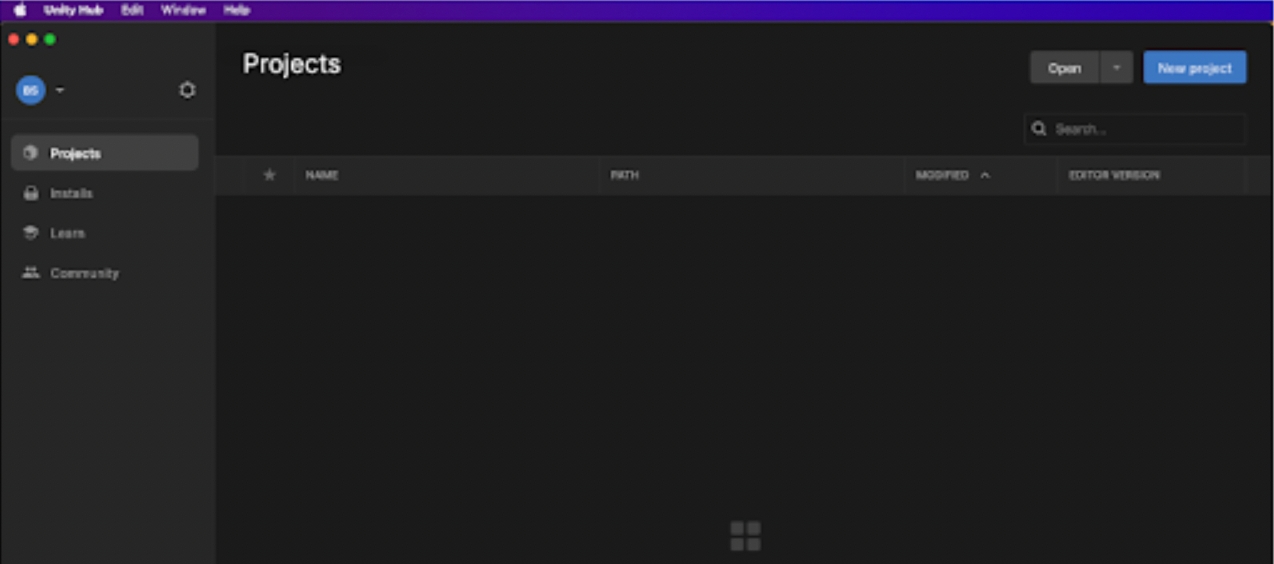Click the New project button

click(x=1194, y=68)
